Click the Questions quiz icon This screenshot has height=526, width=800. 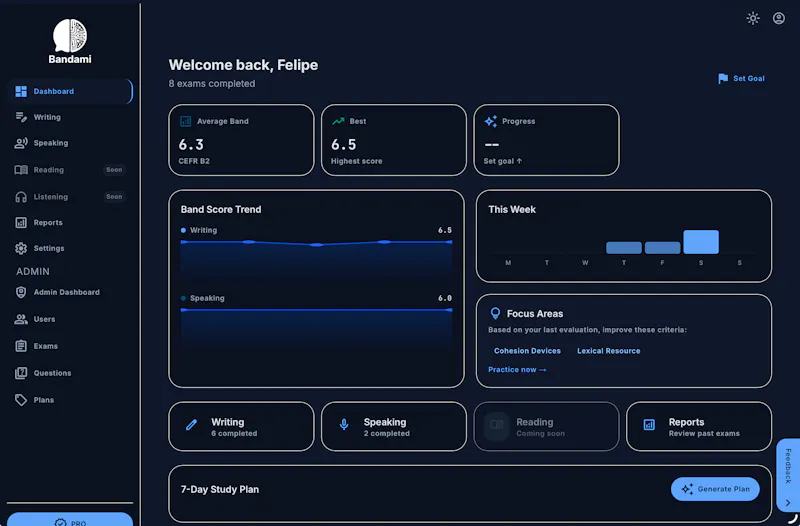[x=21, y=373]
